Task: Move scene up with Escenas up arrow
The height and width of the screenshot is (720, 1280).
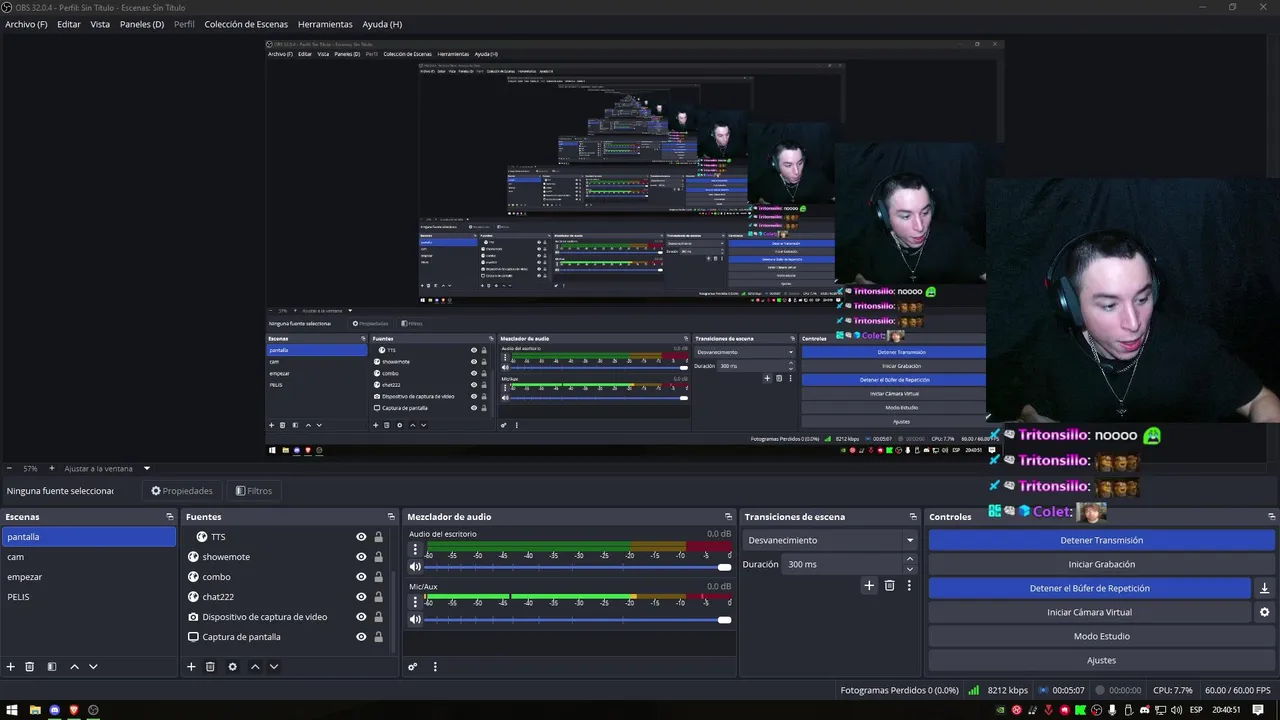Action: coord(74,667)
